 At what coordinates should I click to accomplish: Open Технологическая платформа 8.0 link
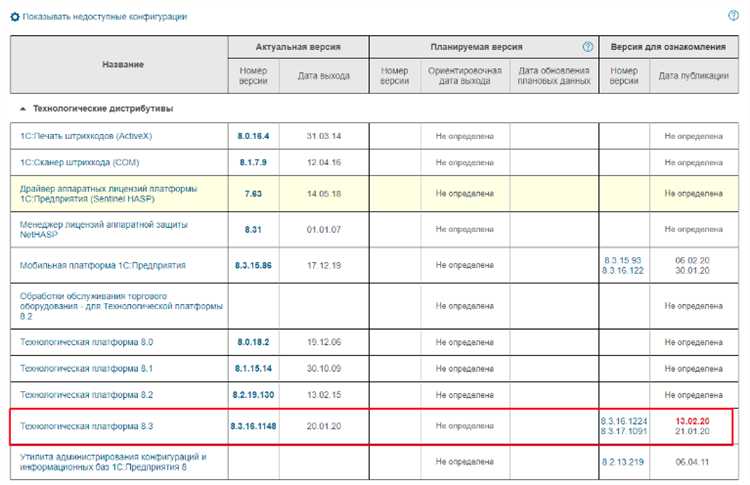click(x=86, y=342)
